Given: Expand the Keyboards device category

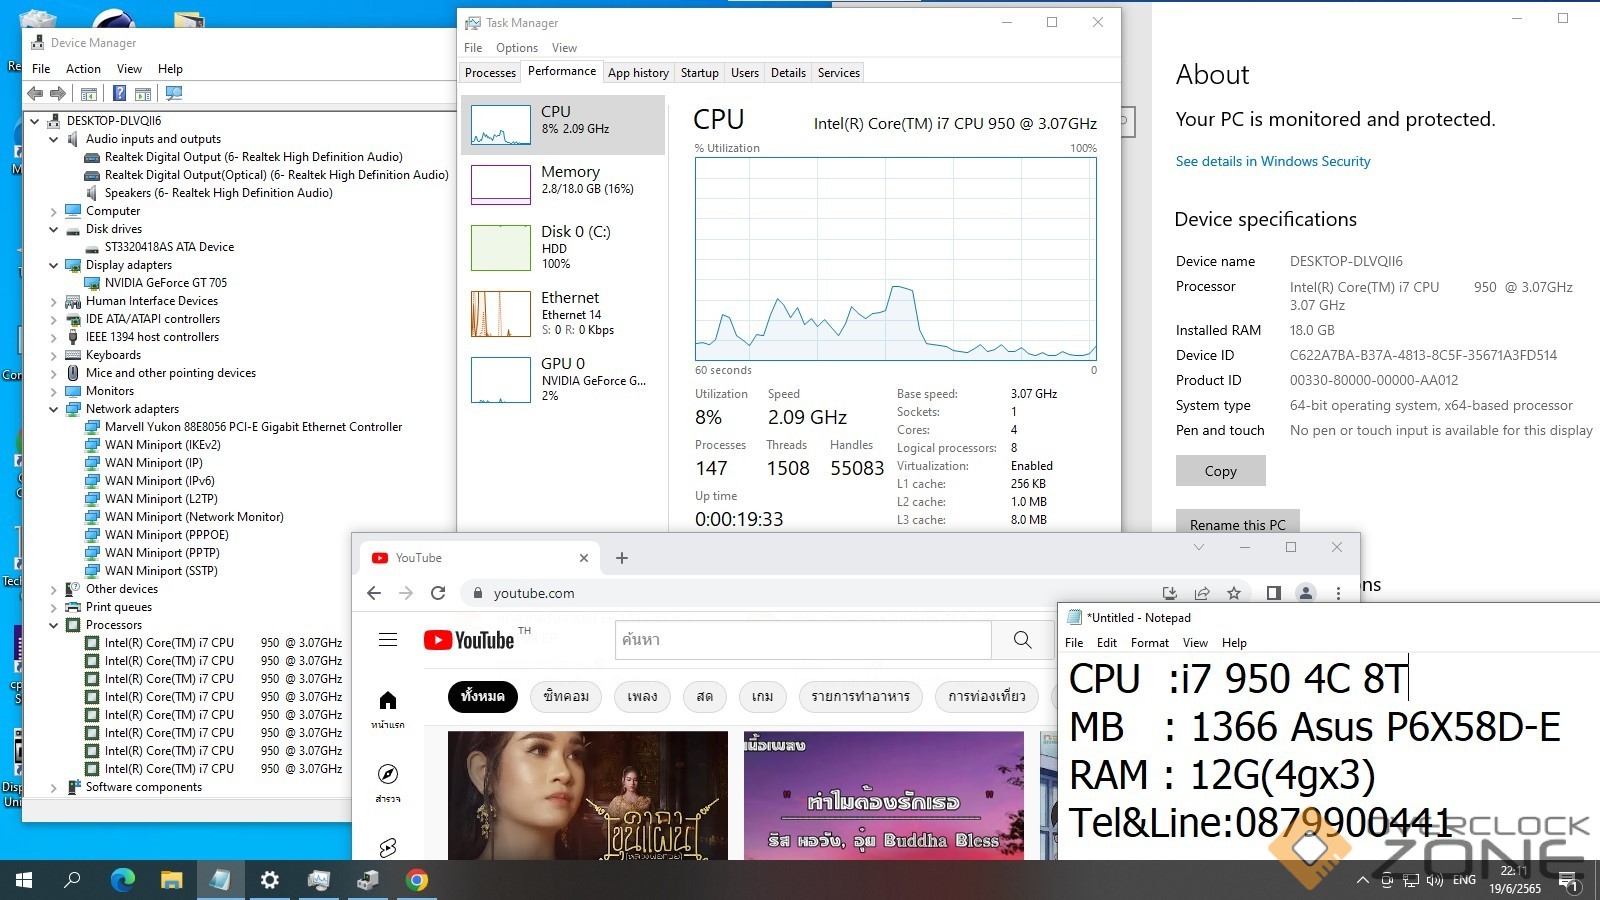Looking at the screenshot, I should click(x=54, y=355).
